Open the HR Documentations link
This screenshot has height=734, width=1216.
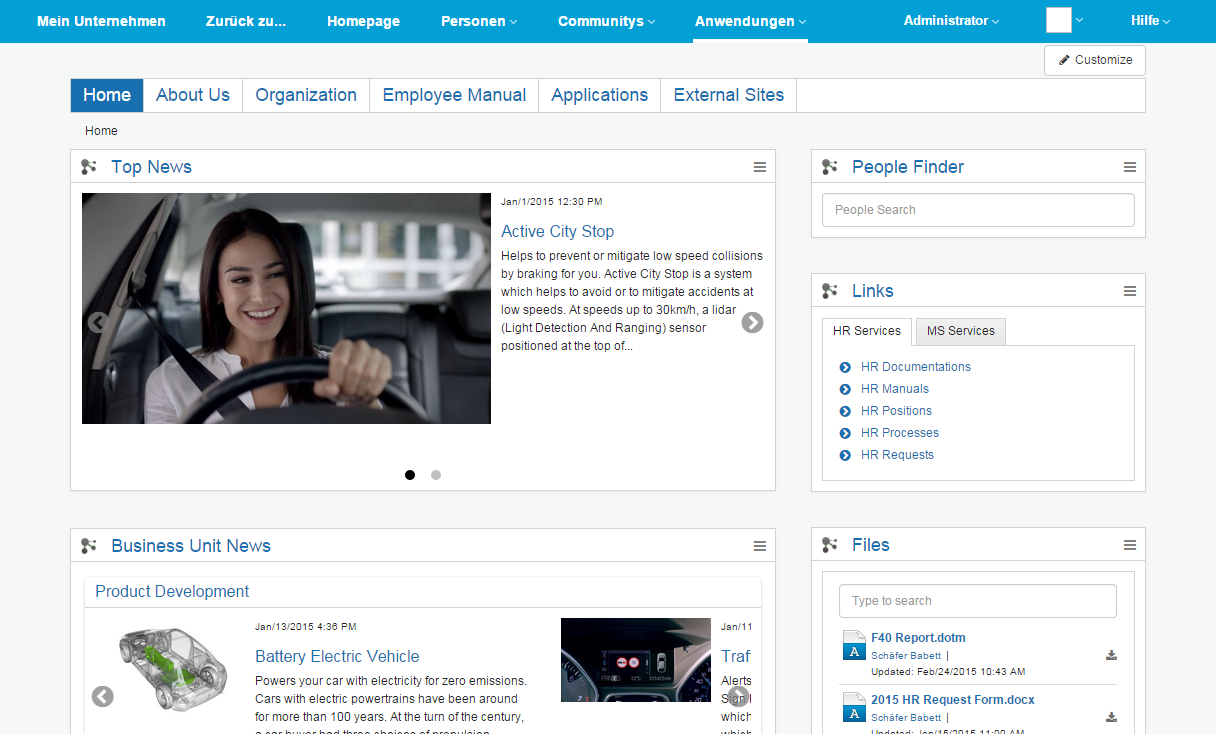[x=915, y=367]
